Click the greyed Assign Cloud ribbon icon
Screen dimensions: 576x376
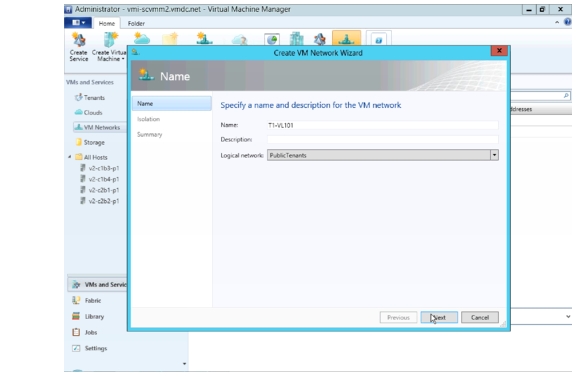click(x=239, y=39)
